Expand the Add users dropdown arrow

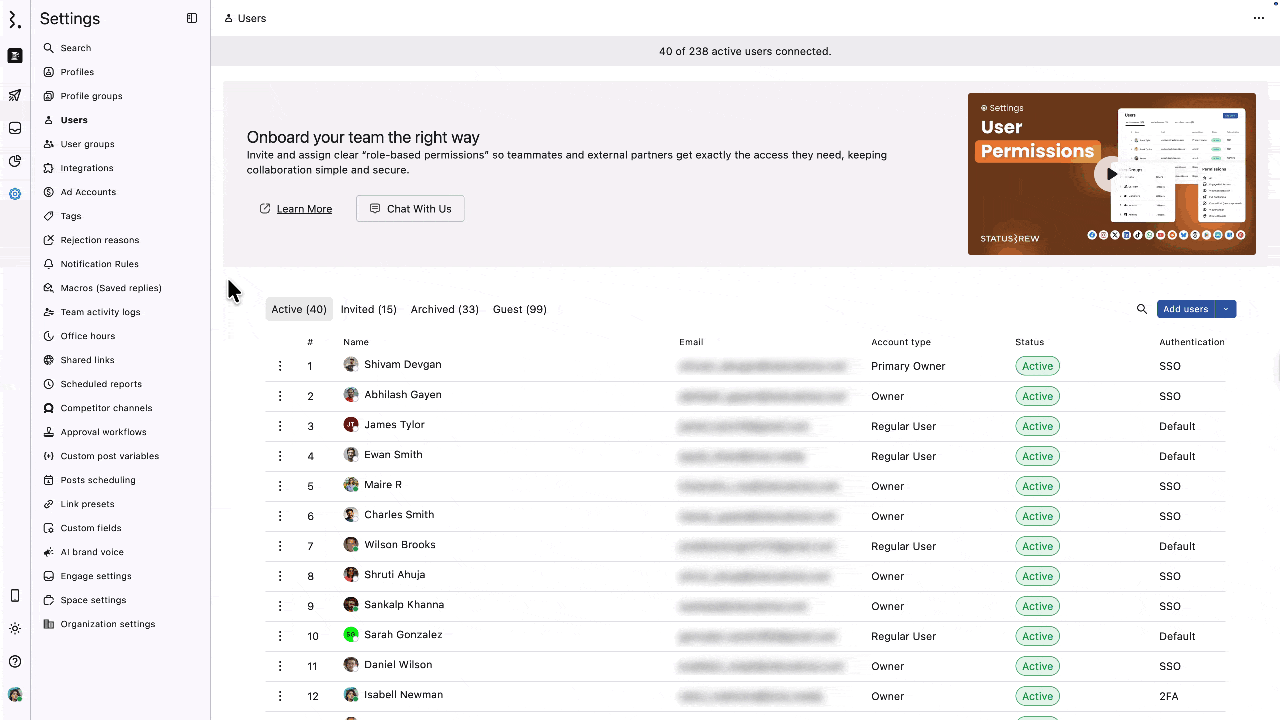(x=1226, y=309)
